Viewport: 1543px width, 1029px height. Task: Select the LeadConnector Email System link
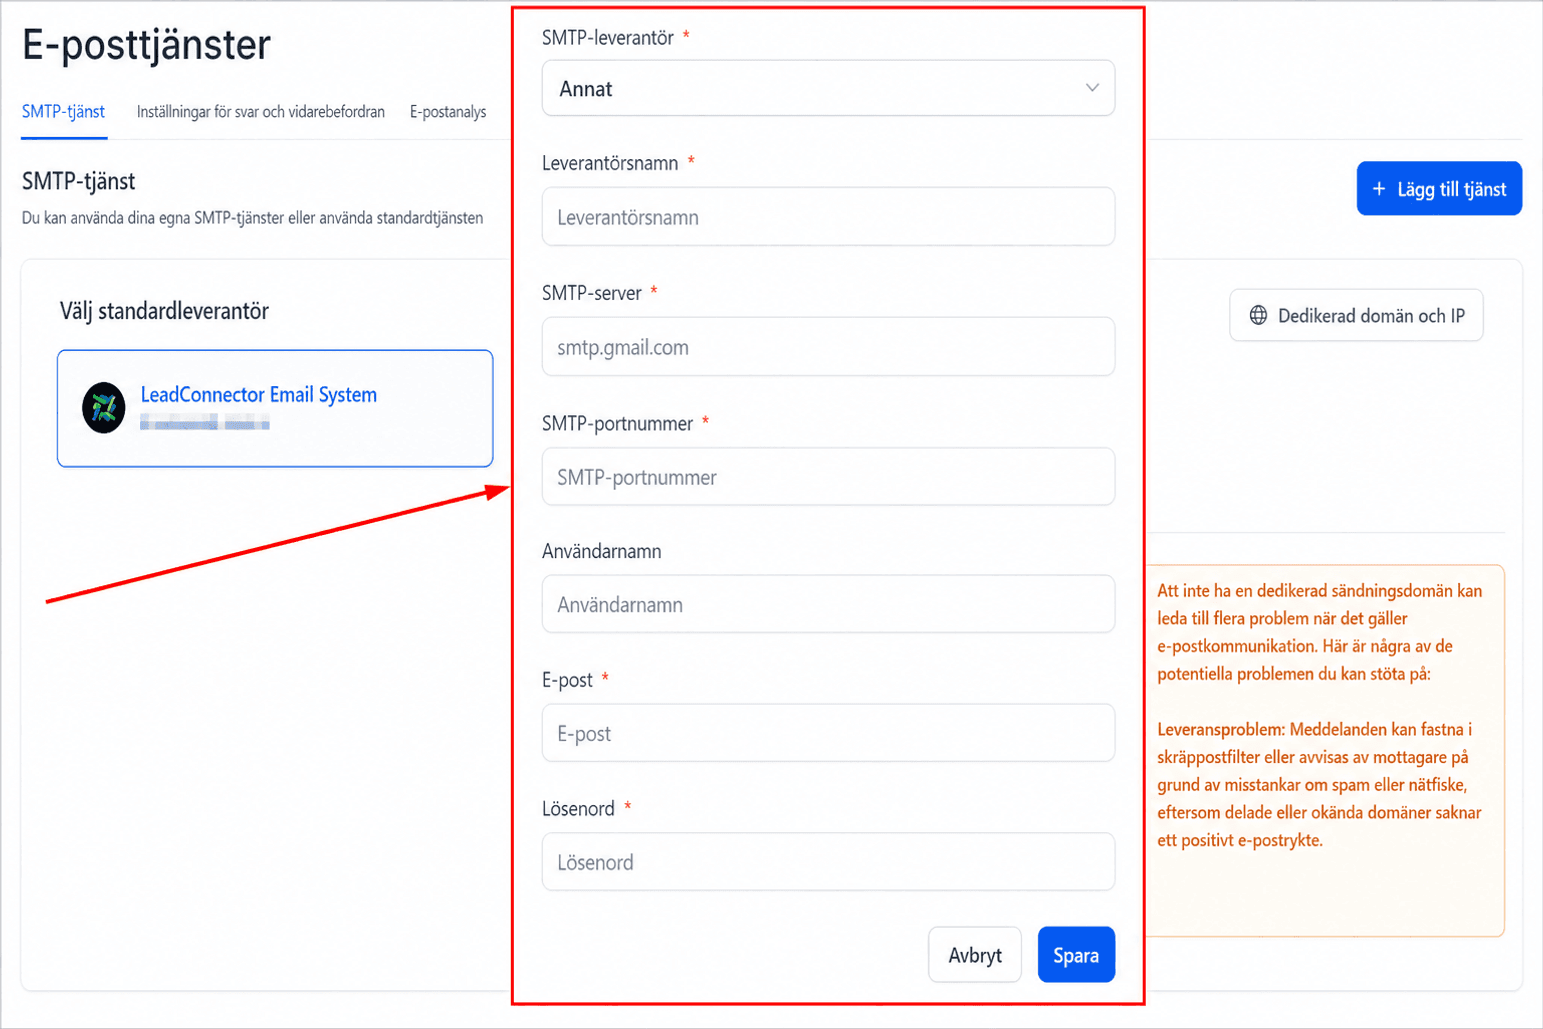[x=259, y=395]
